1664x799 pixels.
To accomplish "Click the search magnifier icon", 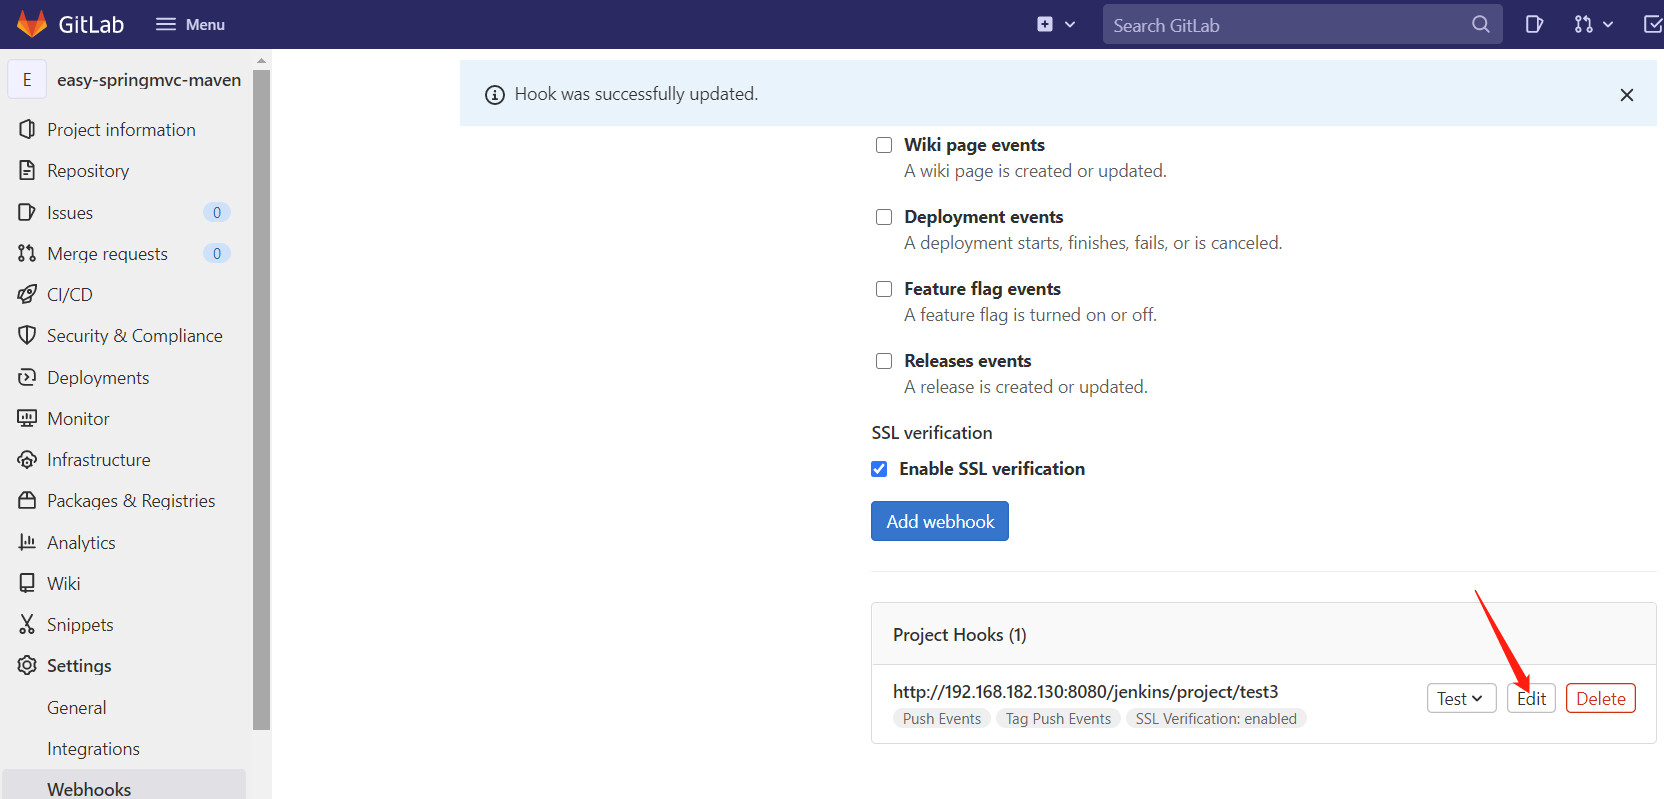I will 1480,24.
